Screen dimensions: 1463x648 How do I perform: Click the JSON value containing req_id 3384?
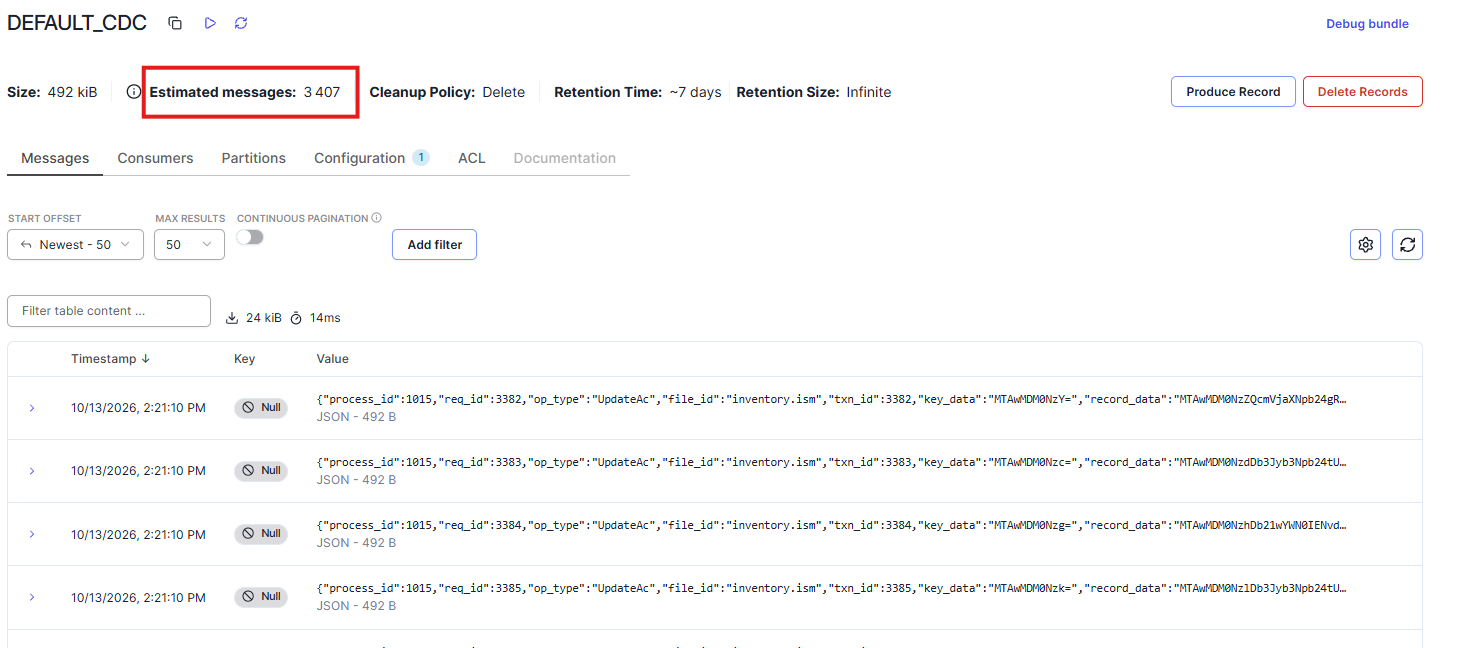(x=832, y=525)
